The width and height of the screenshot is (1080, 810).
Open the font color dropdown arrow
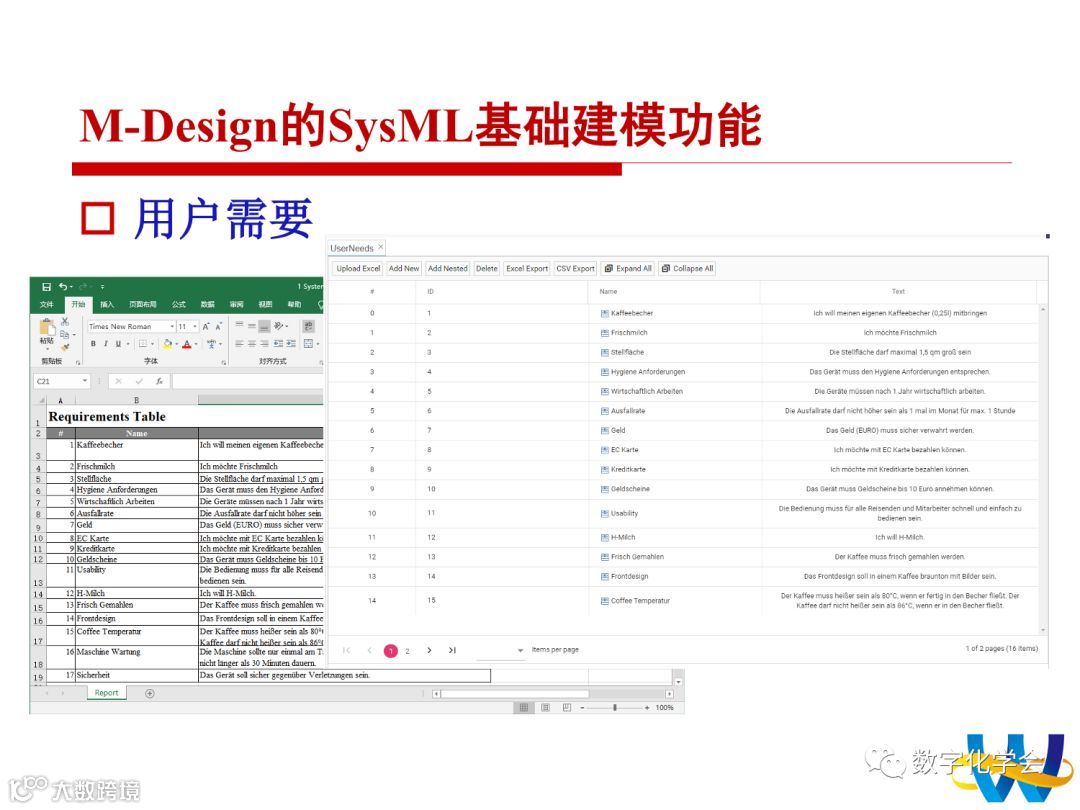point(196,344)
